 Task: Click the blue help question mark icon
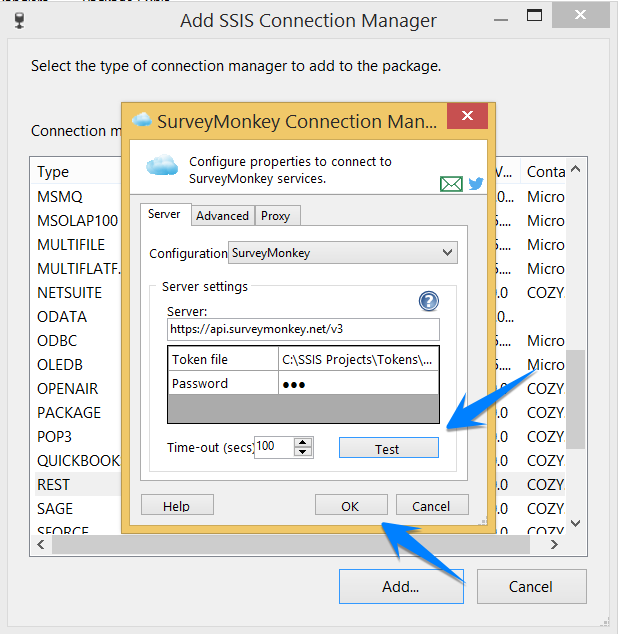coord(429,301)
